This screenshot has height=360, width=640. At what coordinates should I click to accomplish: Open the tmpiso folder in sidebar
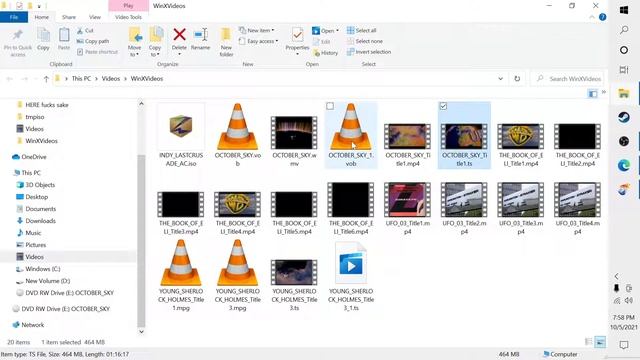coord(30,117)
